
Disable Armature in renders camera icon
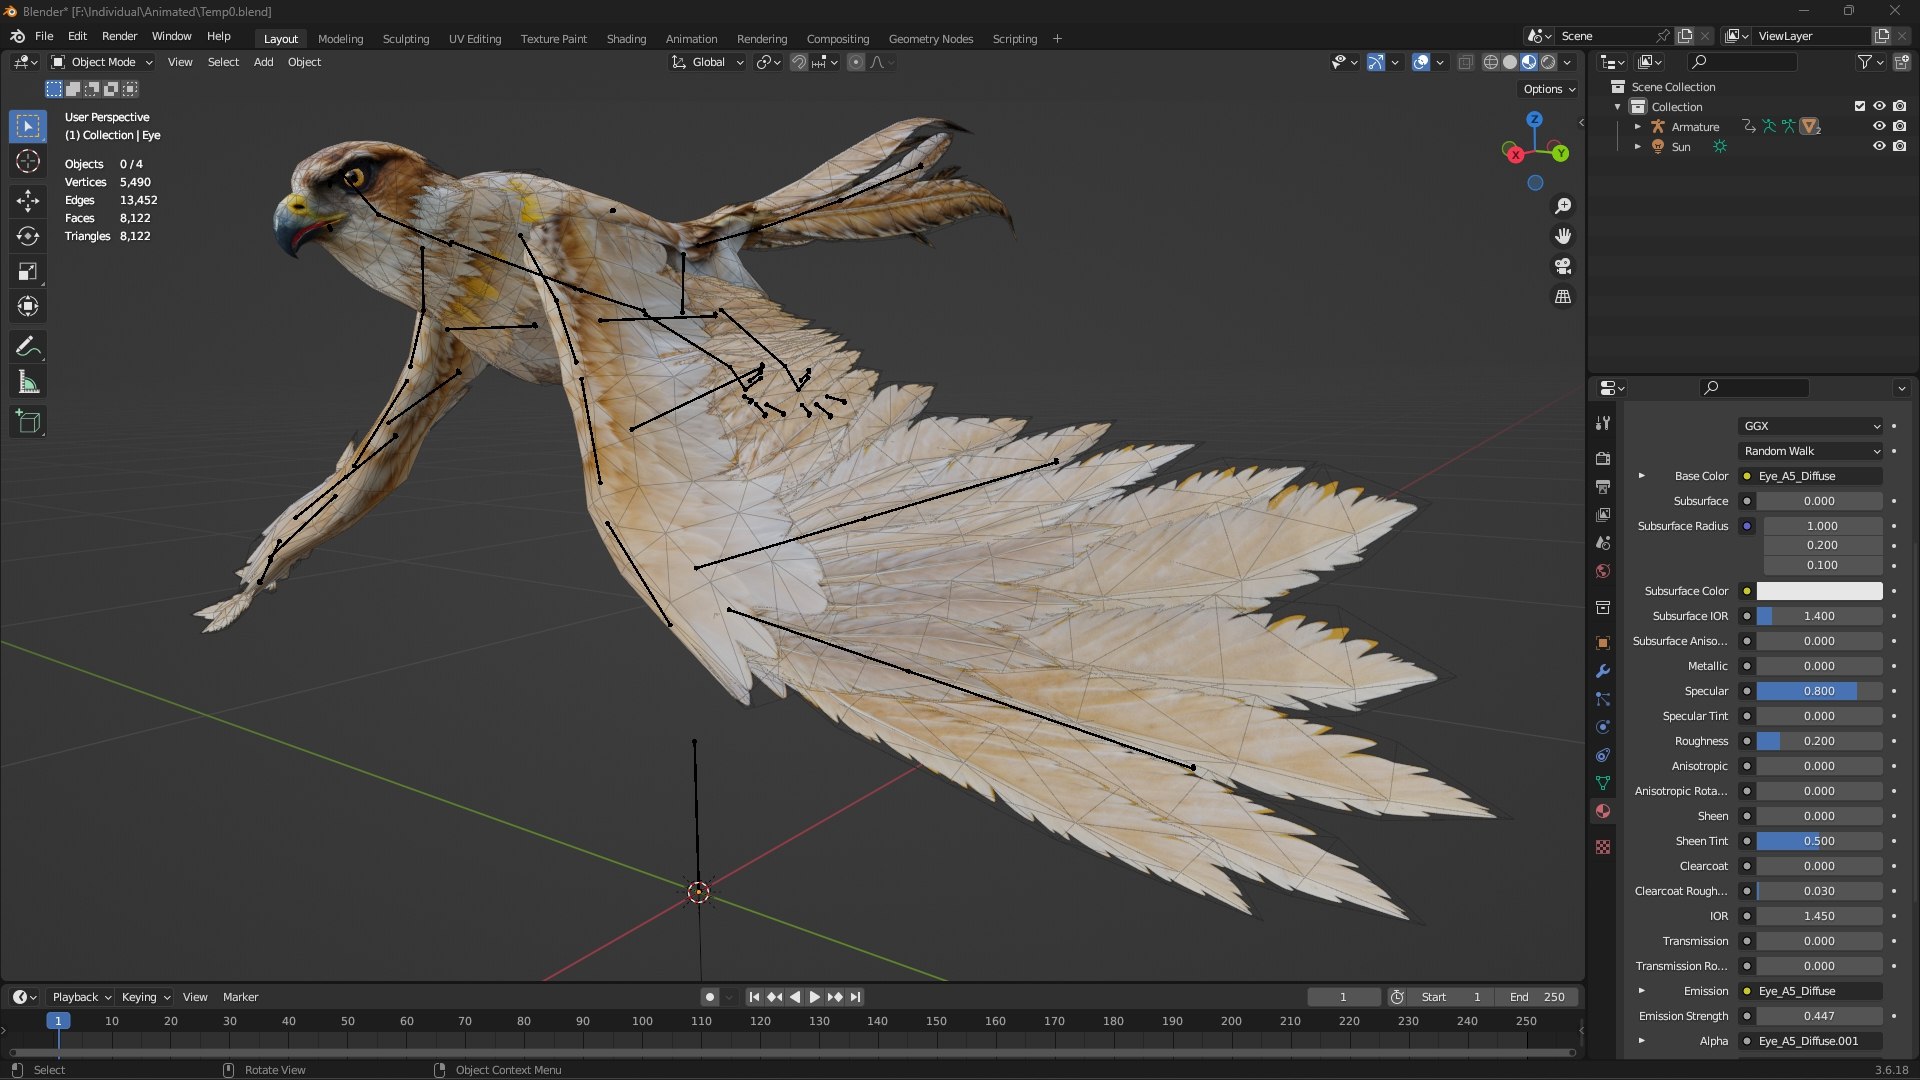point(1899,126)
